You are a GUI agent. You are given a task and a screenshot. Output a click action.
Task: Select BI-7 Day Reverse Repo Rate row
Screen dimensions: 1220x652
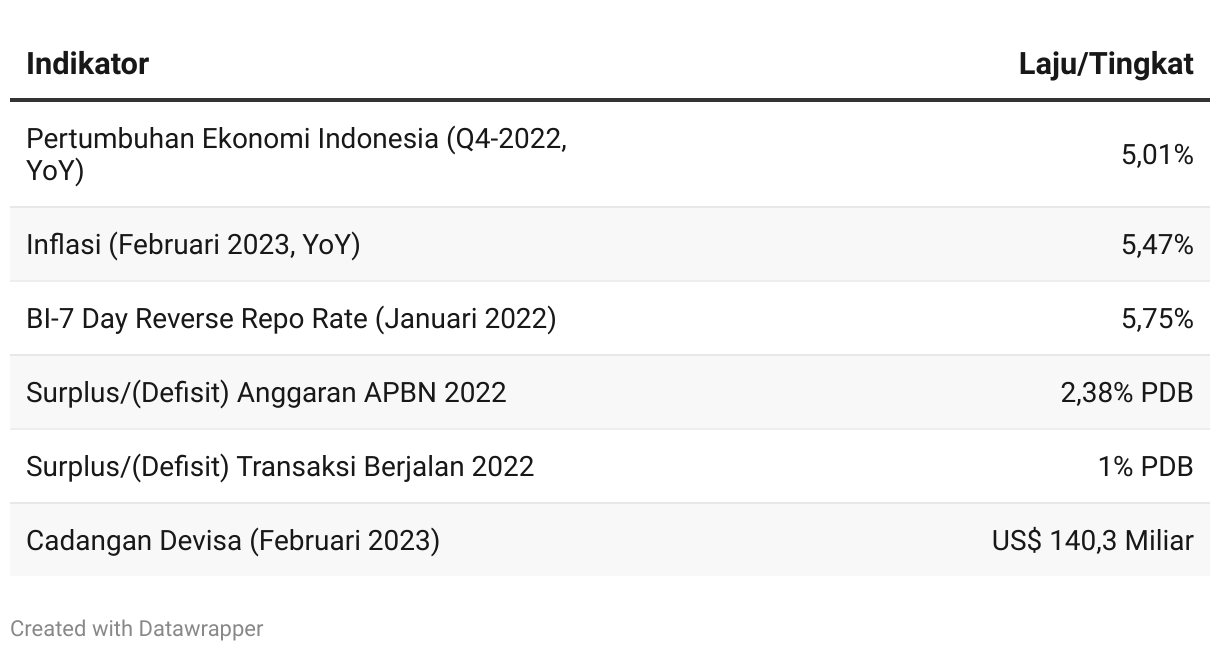[x=610, y=318]
